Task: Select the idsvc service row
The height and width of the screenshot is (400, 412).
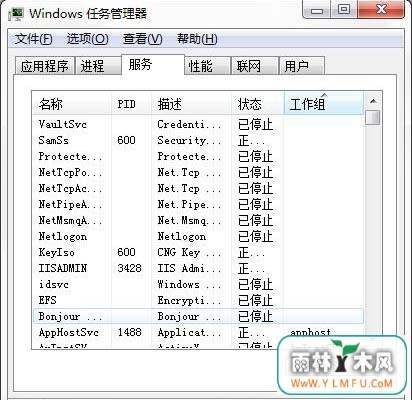Action: click(198, 284)
